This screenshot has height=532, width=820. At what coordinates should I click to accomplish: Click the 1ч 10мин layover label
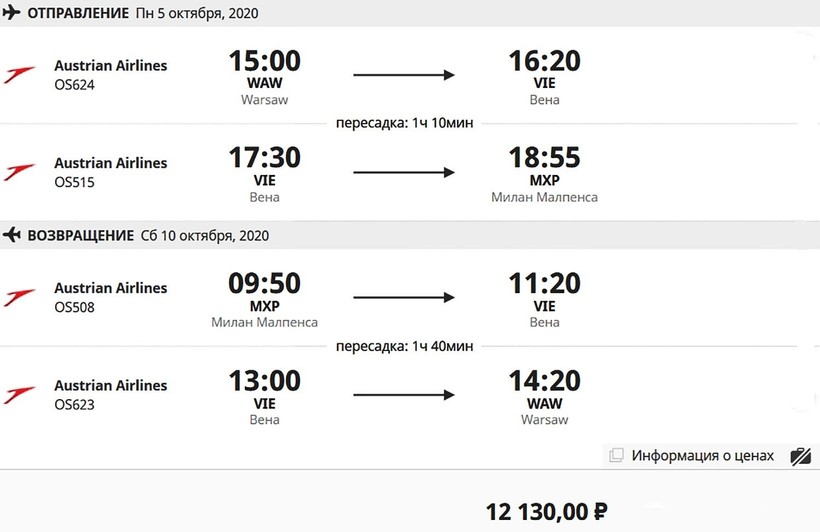pyautogui.click(x=404, y=123)
